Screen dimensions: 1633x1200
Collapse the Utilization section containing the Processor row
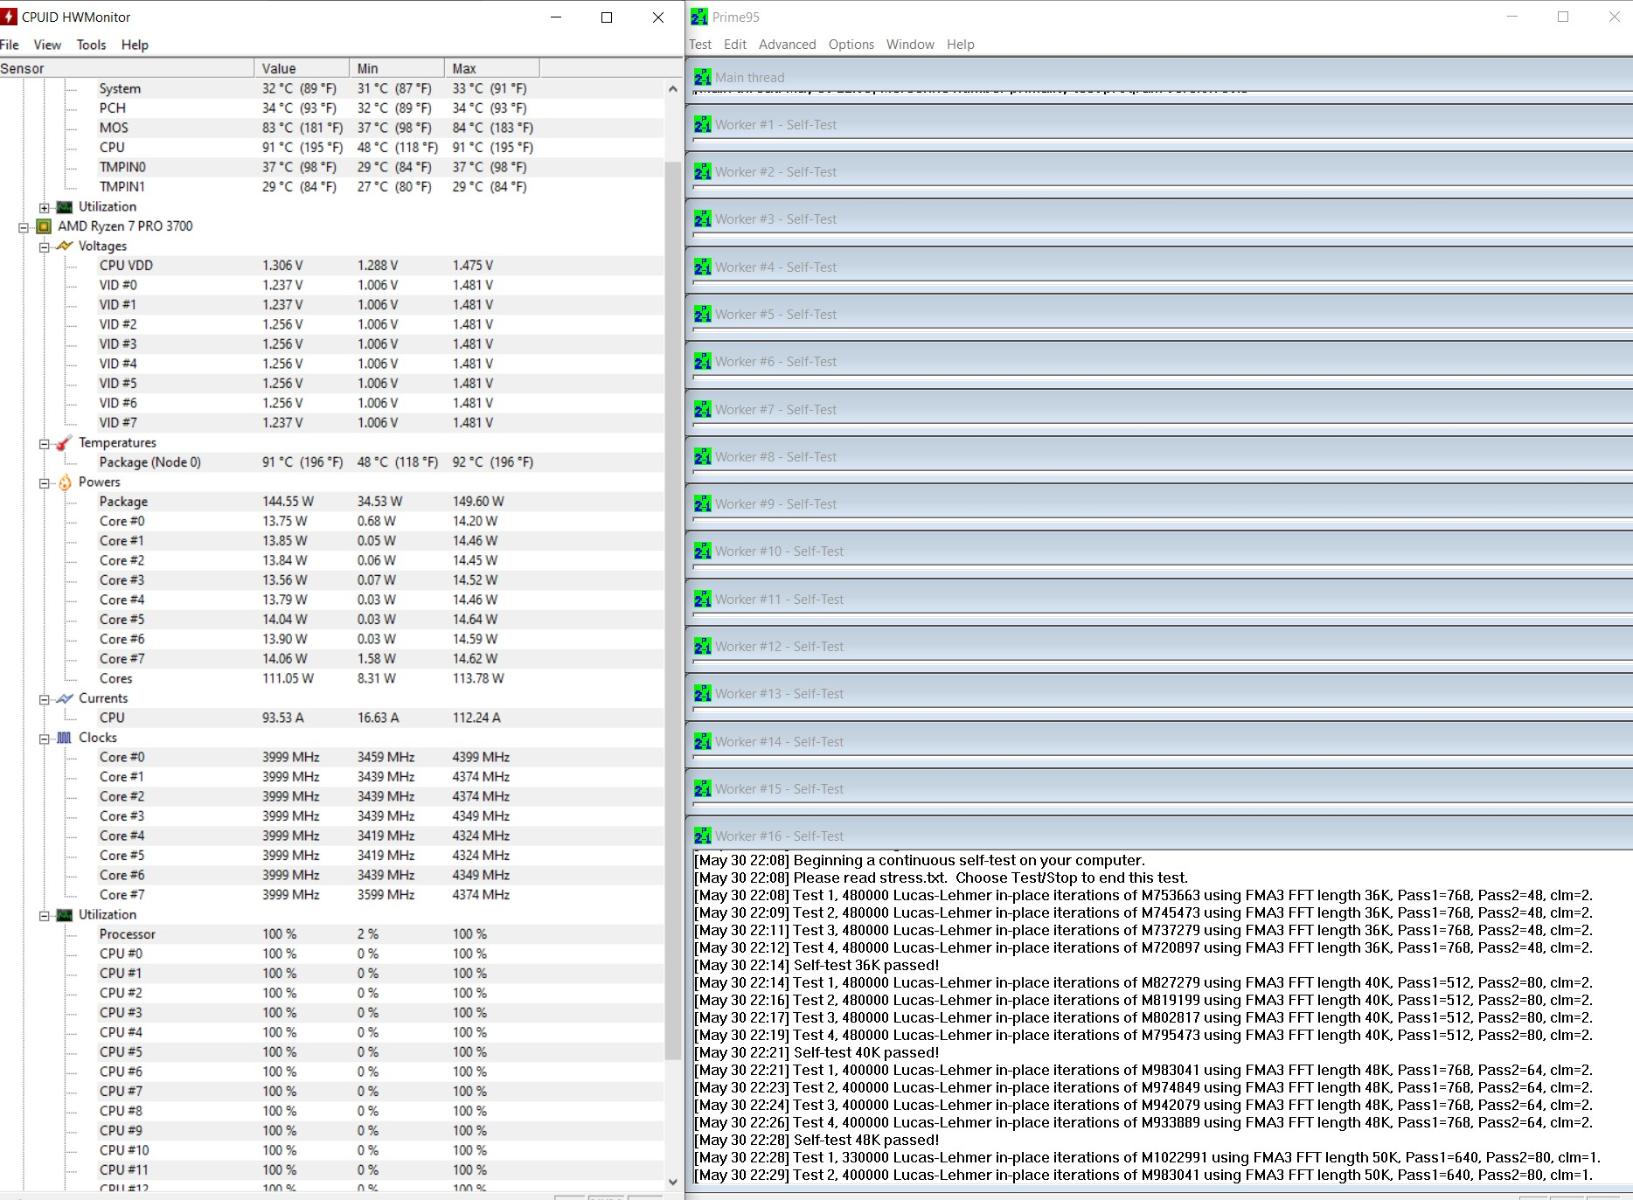tap(44, 915)
